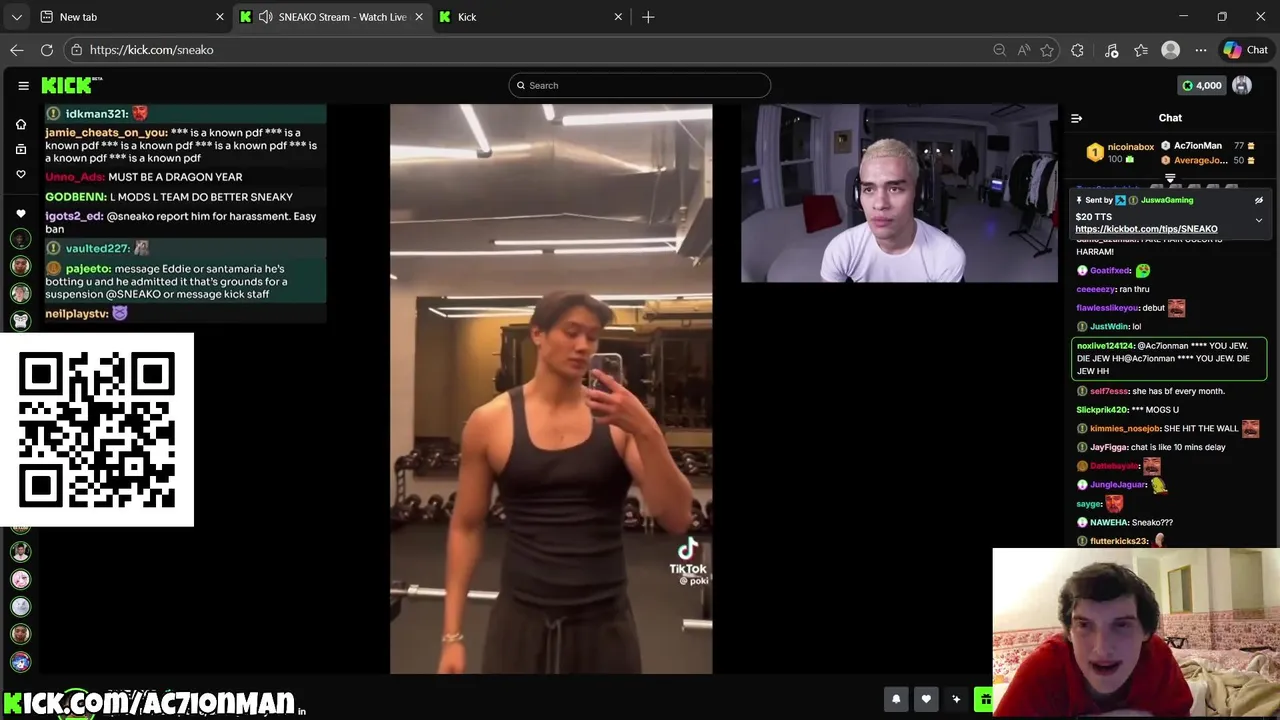Click username JayFigga in chat
This screenshot has height=720, width=1280.
coord(1108,447)
